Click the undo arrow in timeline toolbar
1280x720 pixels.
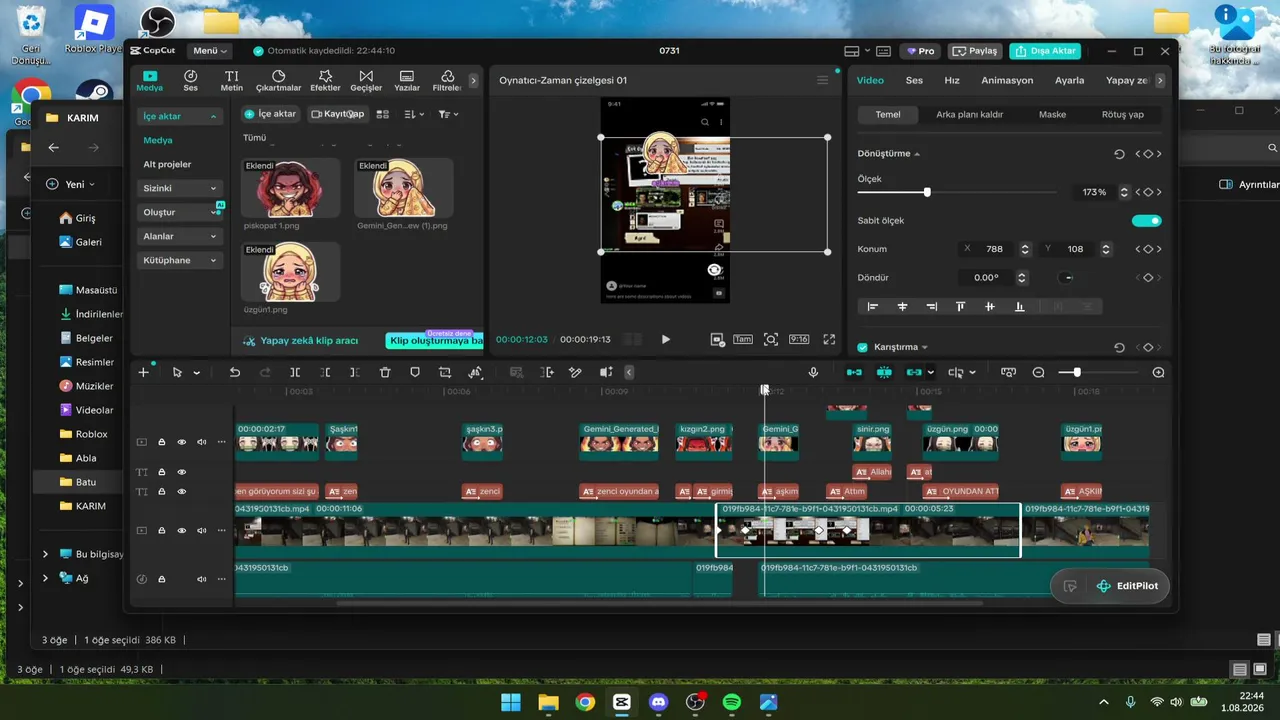pos(235,372)
